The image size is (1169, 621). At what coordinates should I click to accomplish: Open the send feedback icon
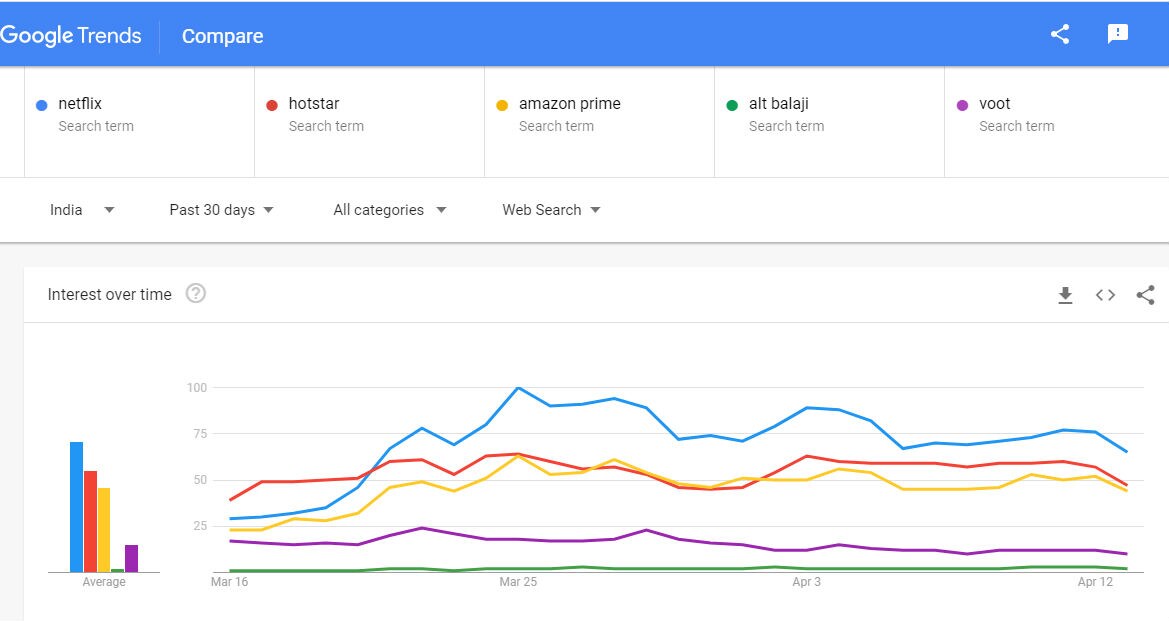[1118, 34]
